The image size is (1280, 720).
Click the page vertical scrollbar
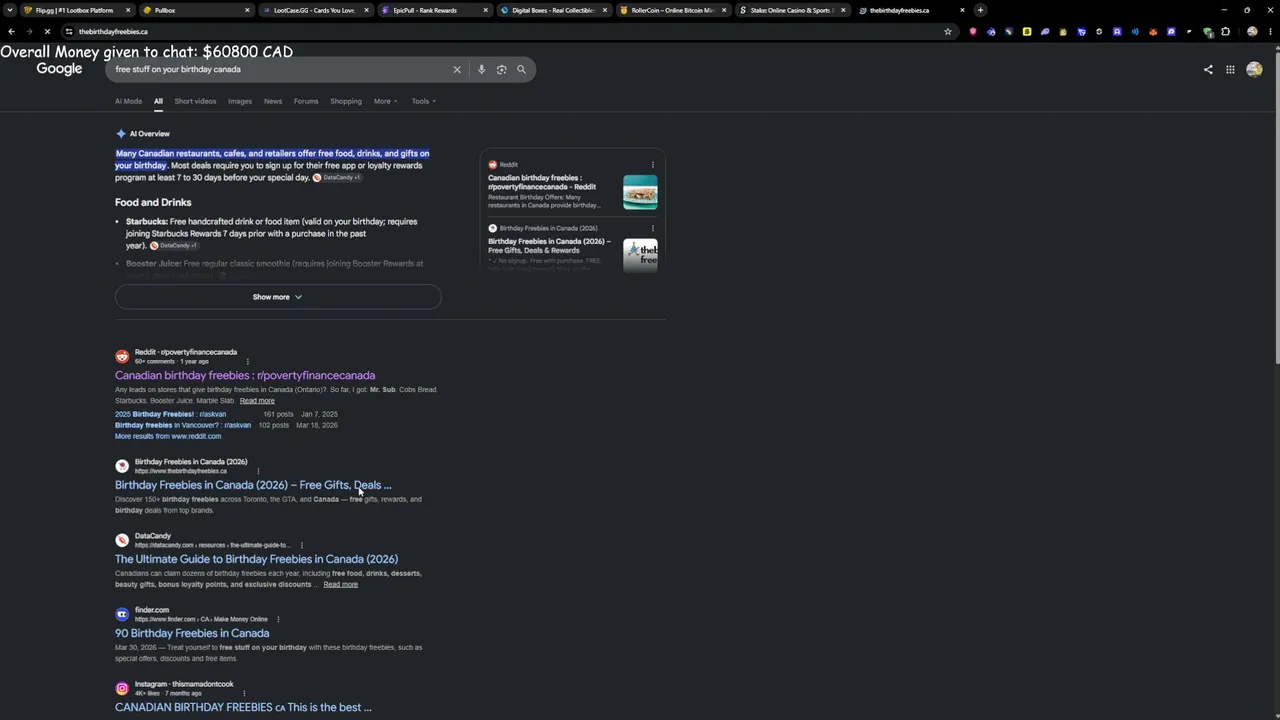pyautogui.click(x=1275, y=210)
